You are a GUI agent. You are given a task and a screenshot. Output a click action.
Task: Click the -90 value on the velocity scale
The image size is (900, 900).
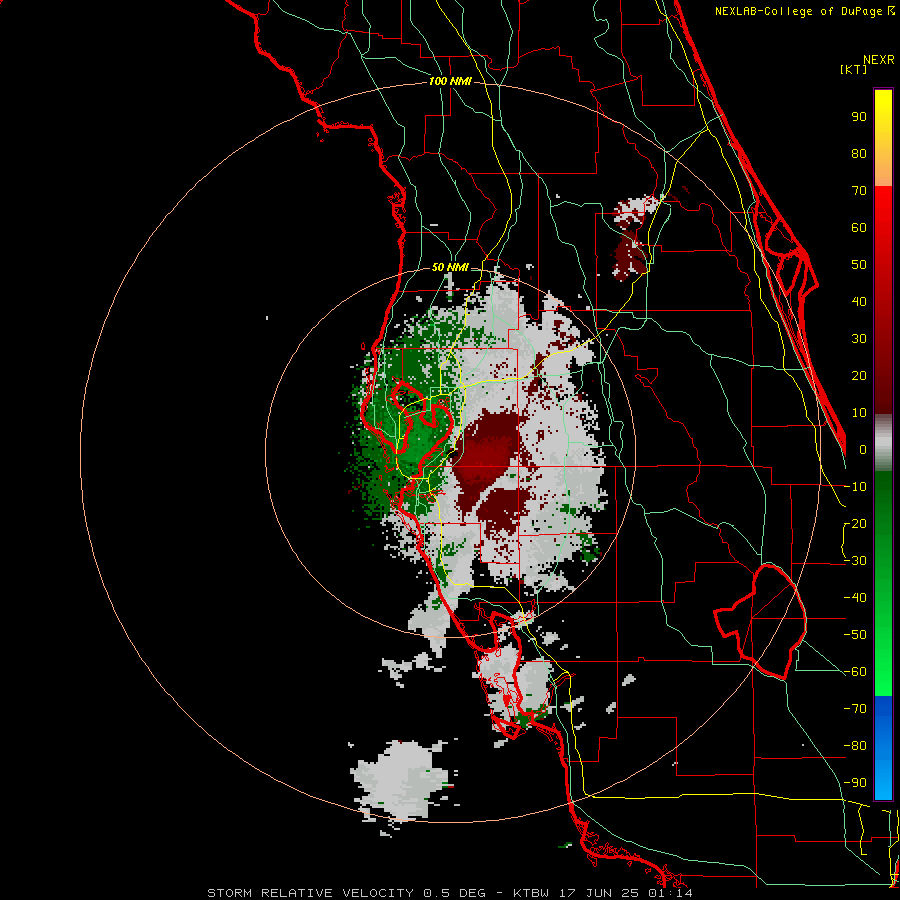tap(855, 782)
